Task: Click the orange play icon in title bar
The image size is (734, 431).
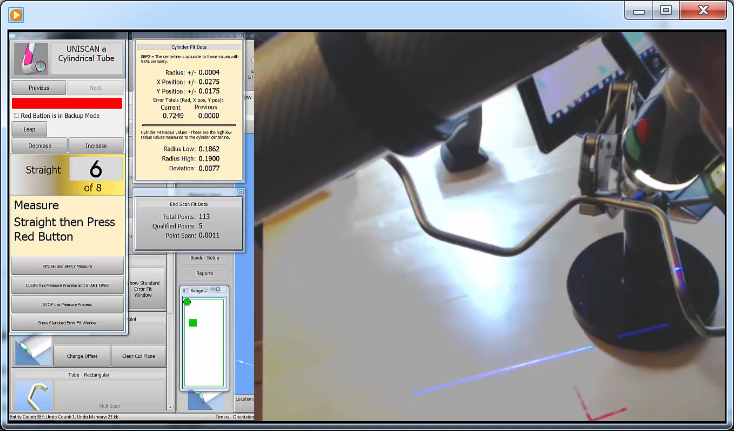Action: 15,15
